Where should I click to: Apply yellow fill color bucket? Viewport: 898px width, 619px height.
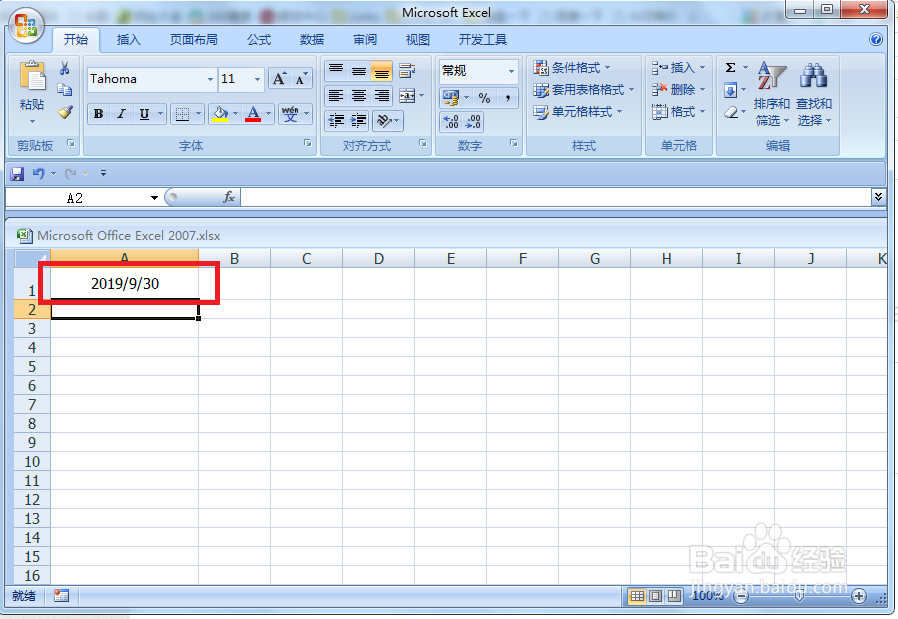pyautogui.click(x=220, y=114)
